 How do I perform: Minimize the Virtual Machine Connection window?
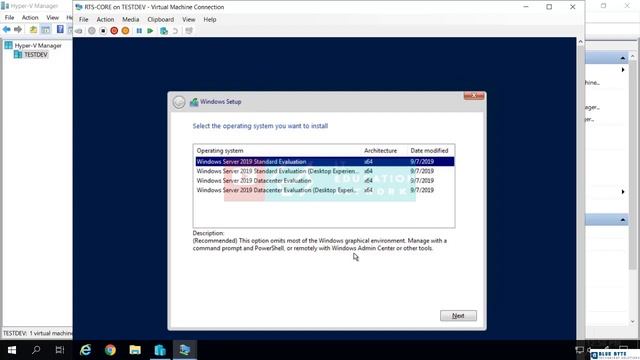pyautogui.click(x=526, y=7)
